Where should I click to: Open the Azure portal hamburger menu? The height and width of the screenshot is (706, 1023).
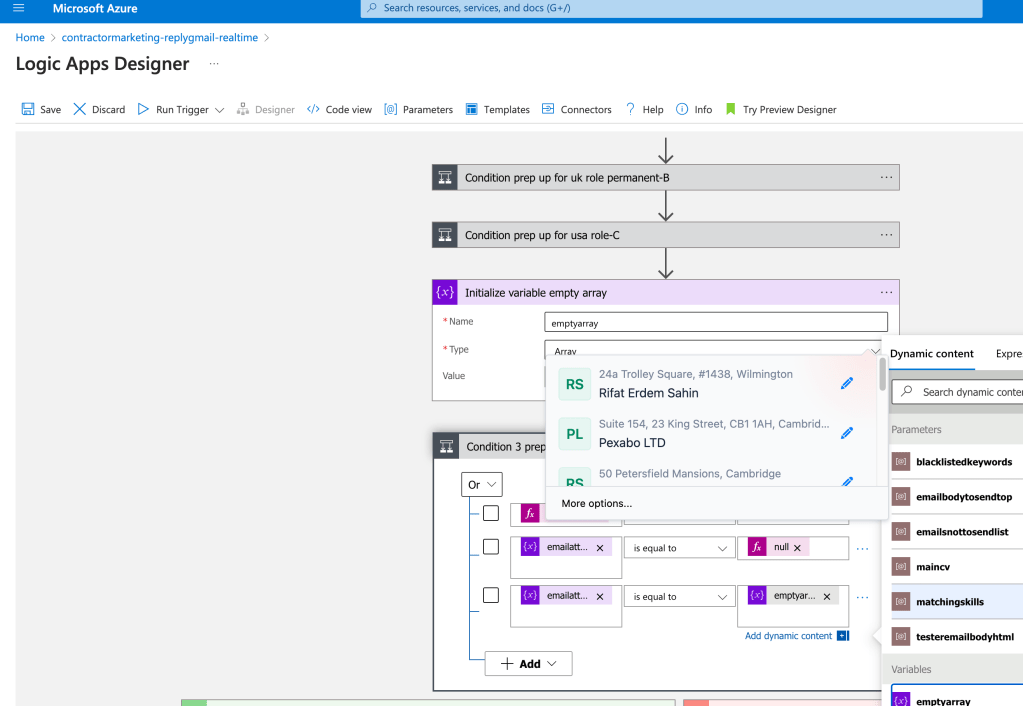[18, 8]
